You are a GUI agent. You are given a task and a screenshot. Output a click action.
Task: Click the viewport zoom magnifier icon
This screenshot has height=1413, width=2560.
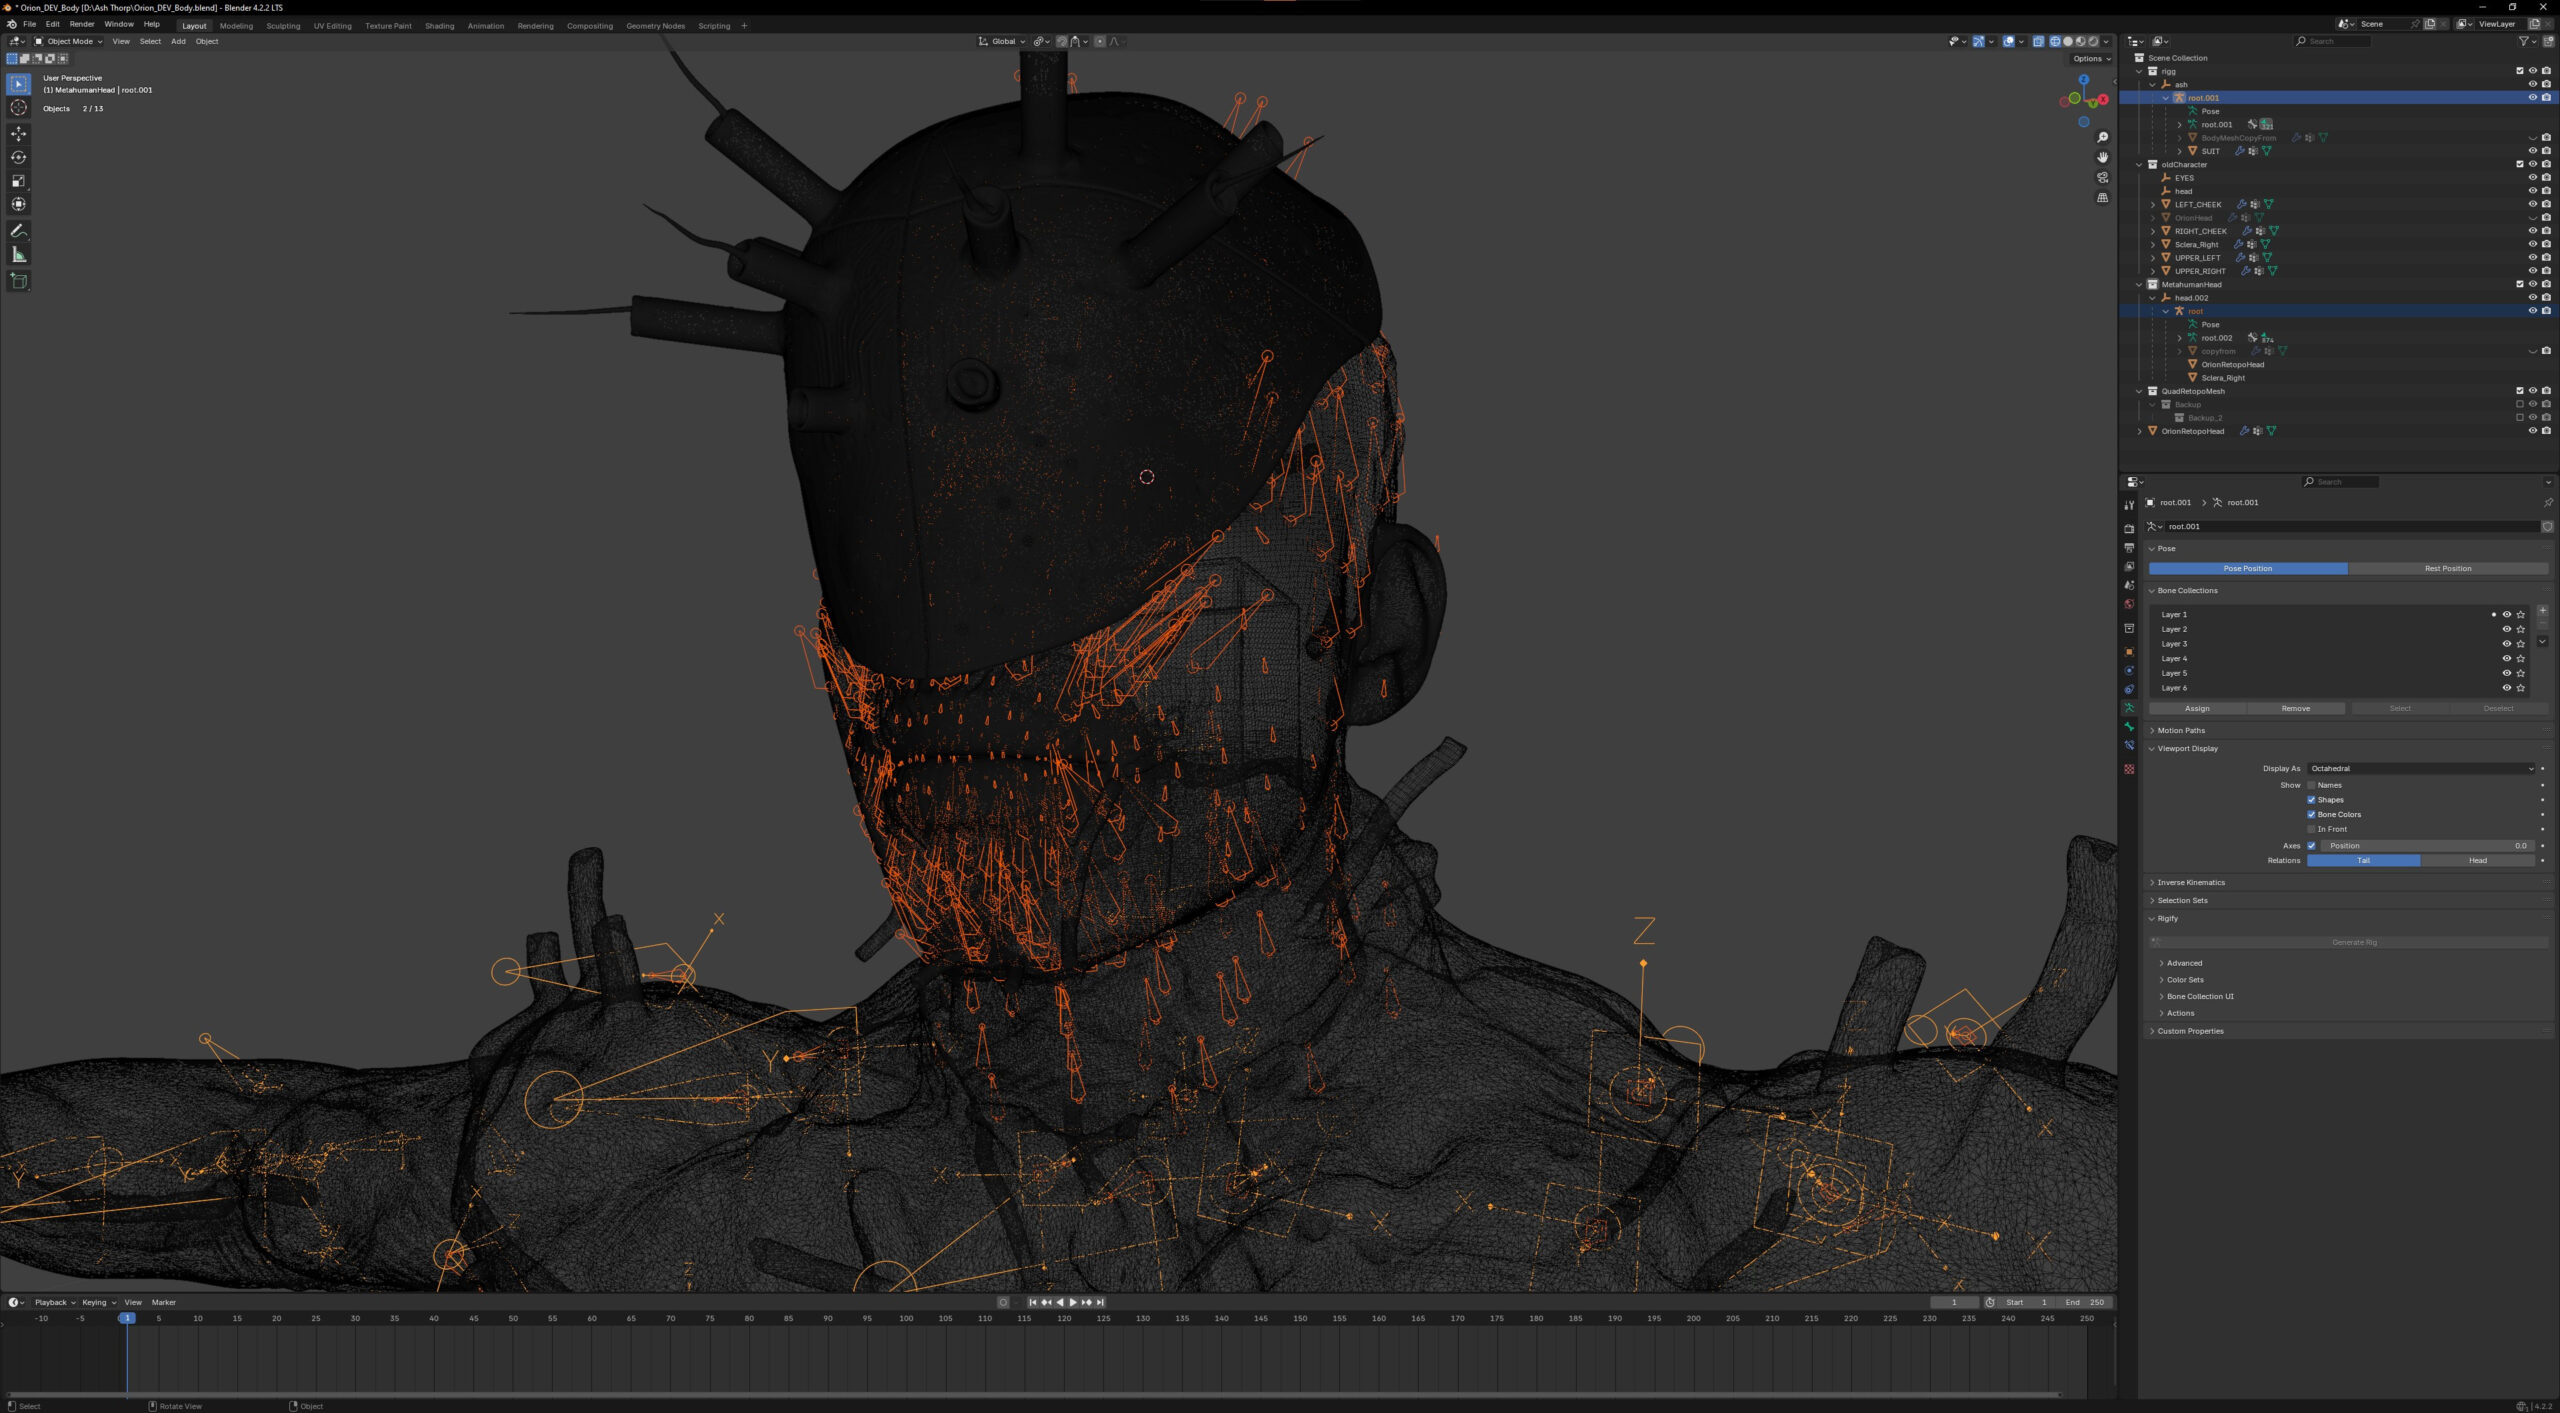point(2102,138)
